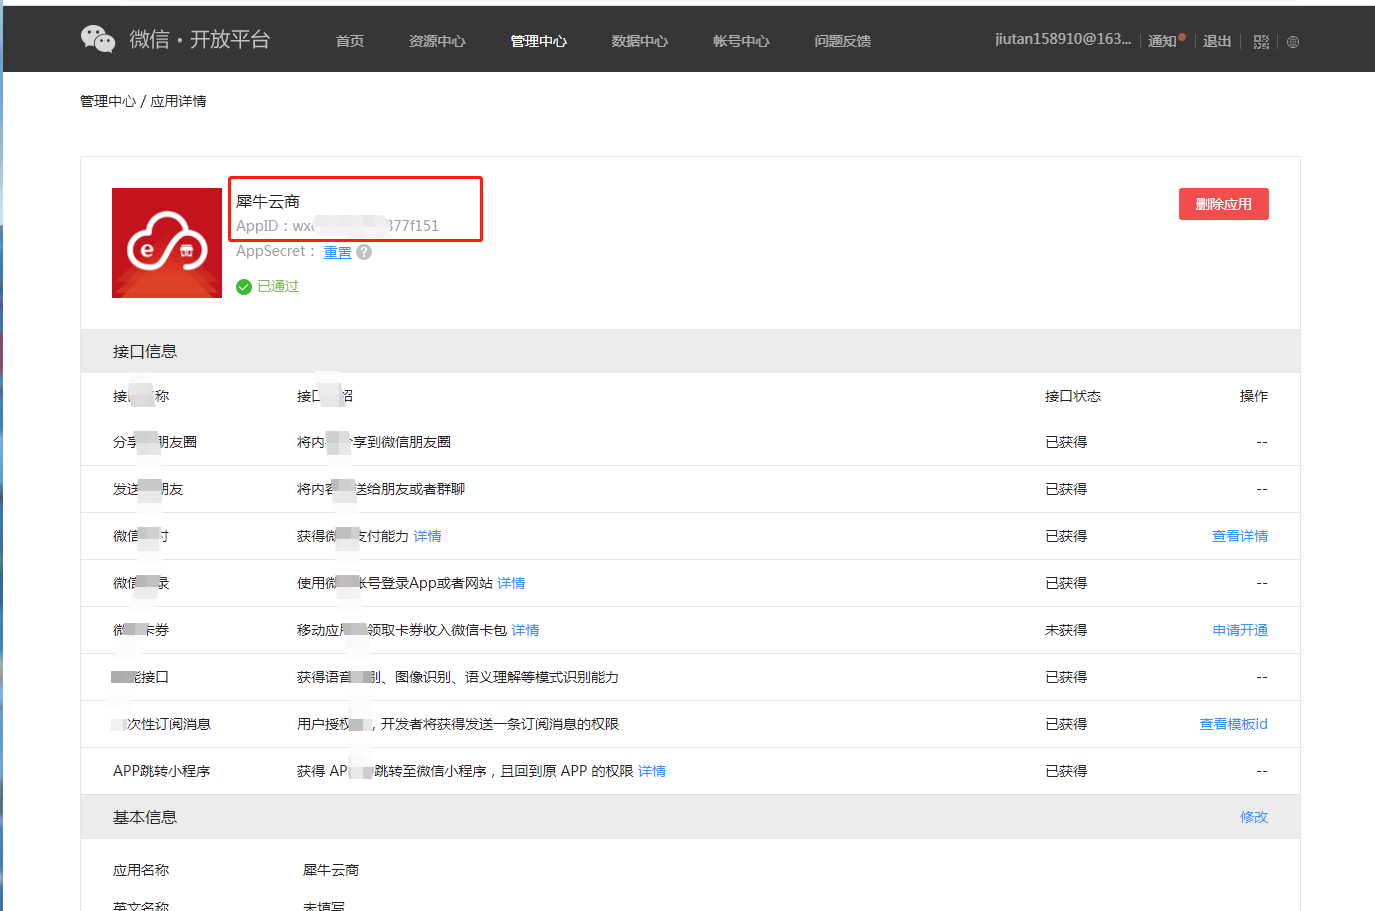Click 将内容发送给朋友或者群聊 description
Image resolution: width=1375 pixels, height=911 pixels.
381,489
